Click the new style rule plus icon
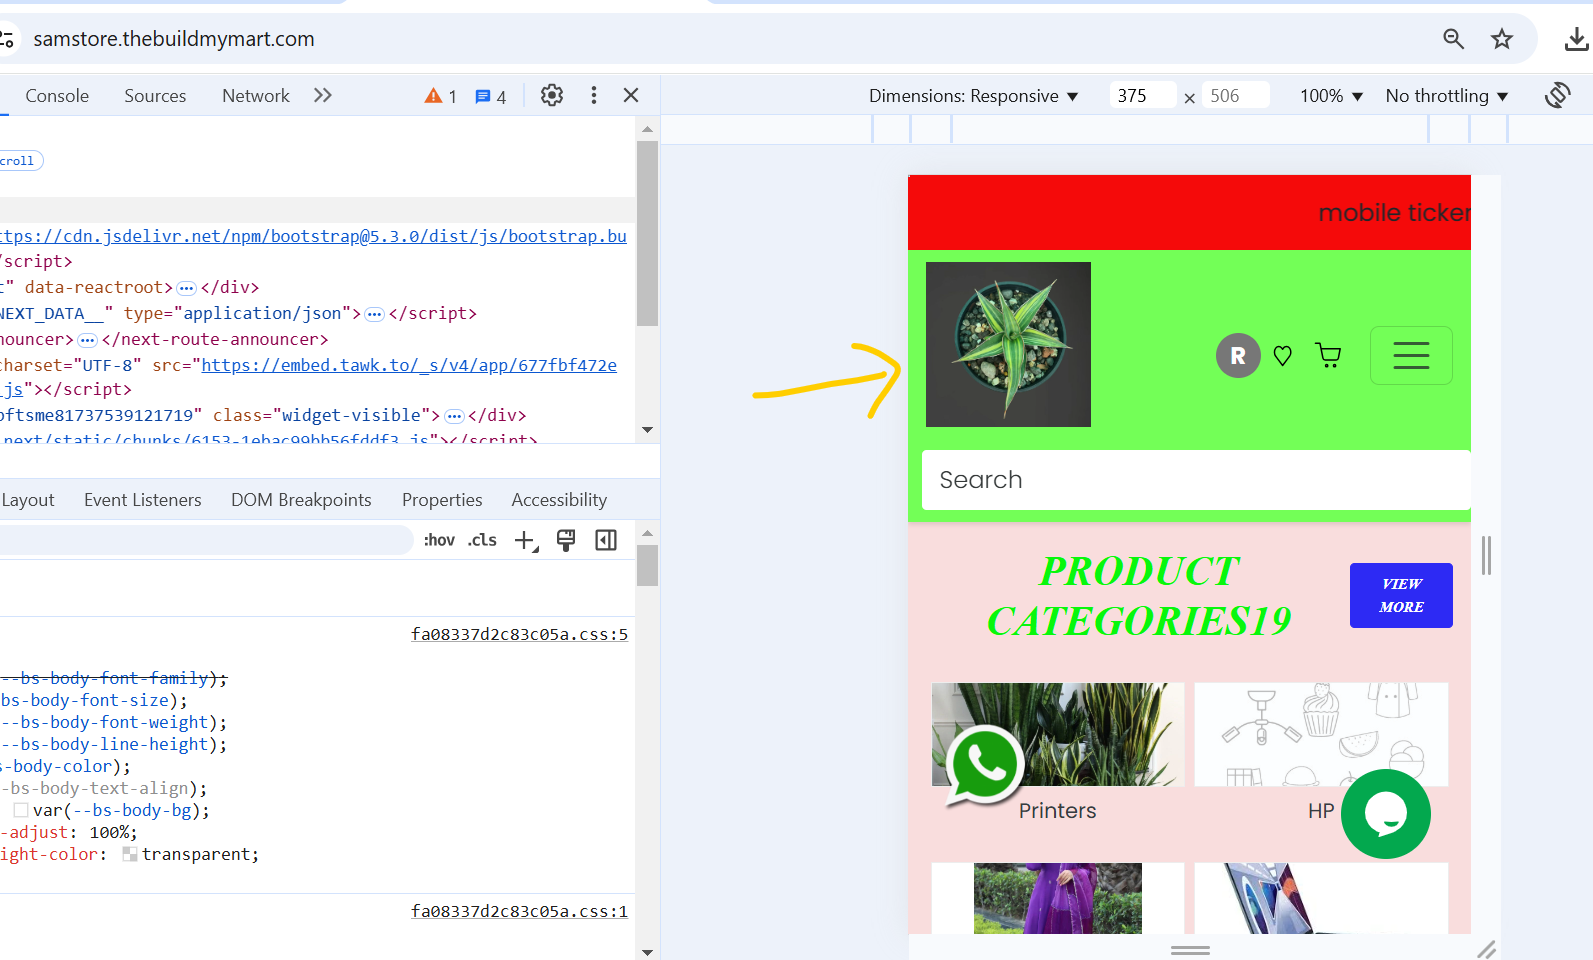The width and height of the screenshot is (1593, 960). (x=526, y=541)
